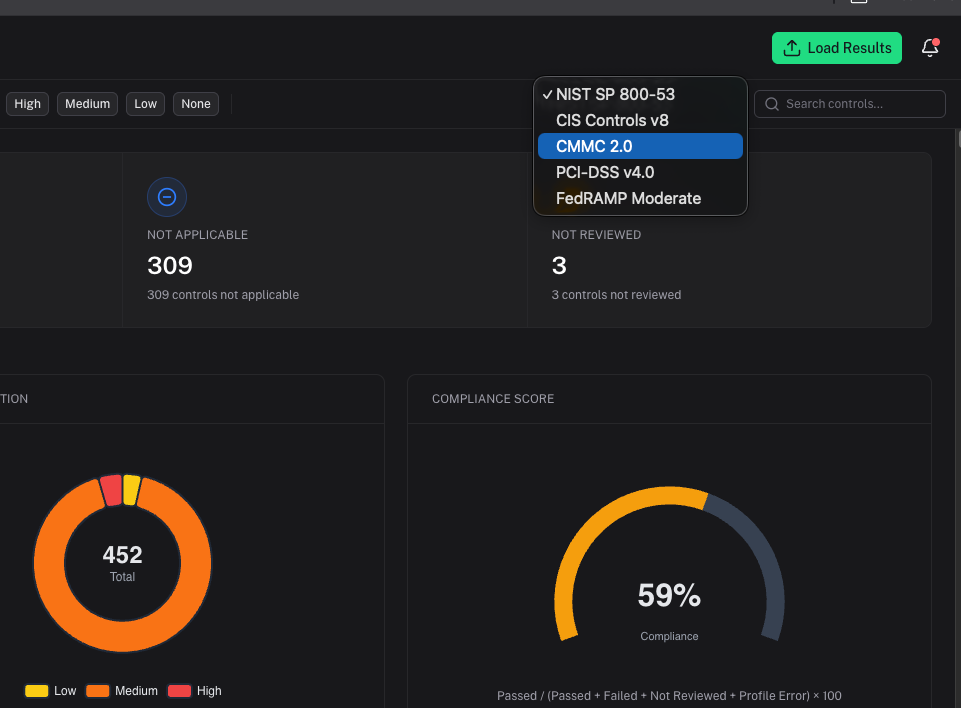The height and width of the screenshot is (708, 961).
Task: Toggle the High severity filter
Action: (28, 104)
